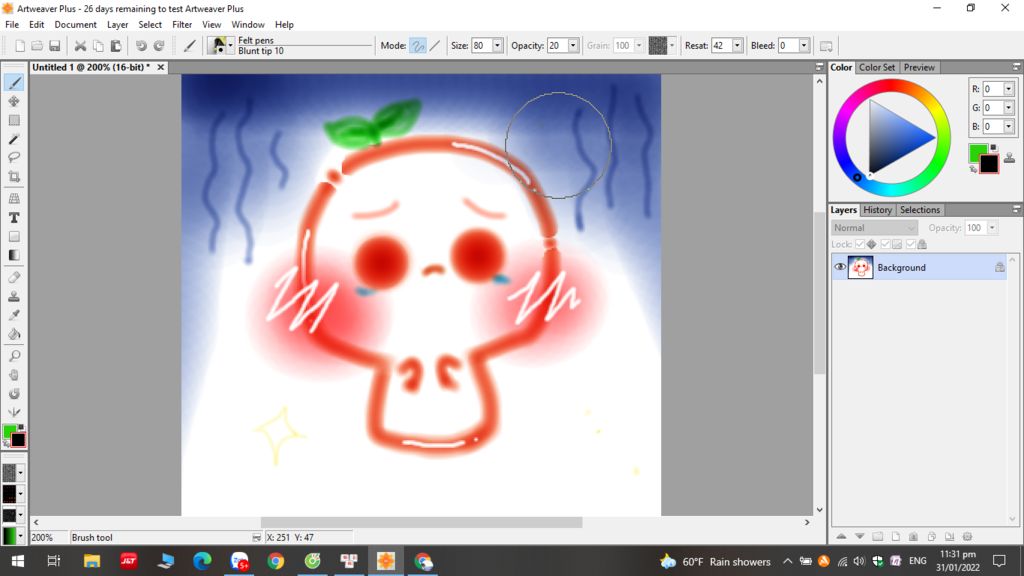Select the Stamp tool
This screenshot has width=1024, height=576.
click(x=14, y=296)
